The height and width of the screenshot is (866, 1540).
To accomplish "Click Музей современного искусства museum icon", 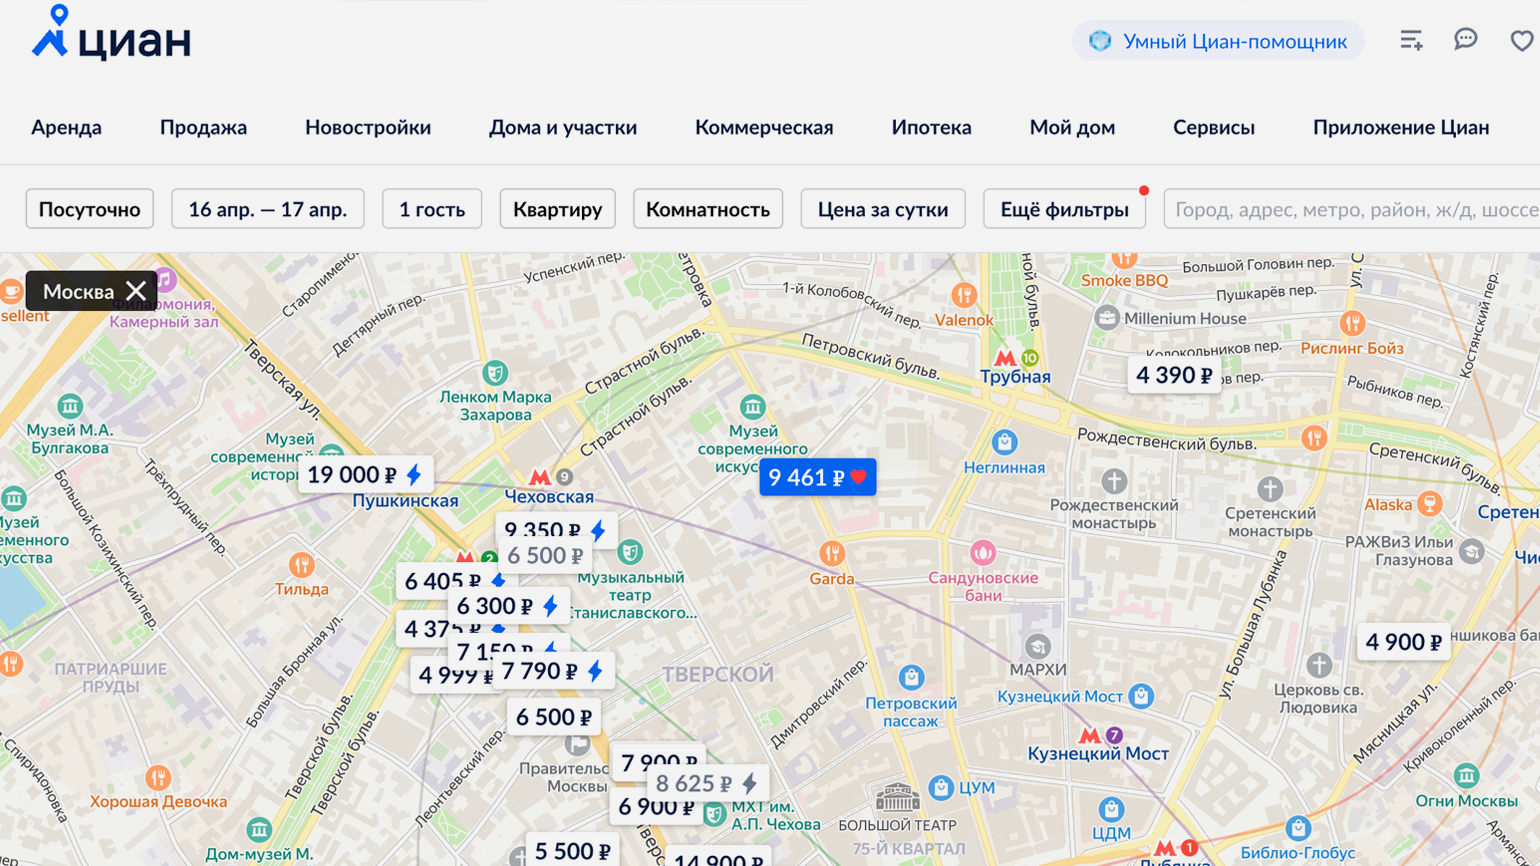I will 753,407.
